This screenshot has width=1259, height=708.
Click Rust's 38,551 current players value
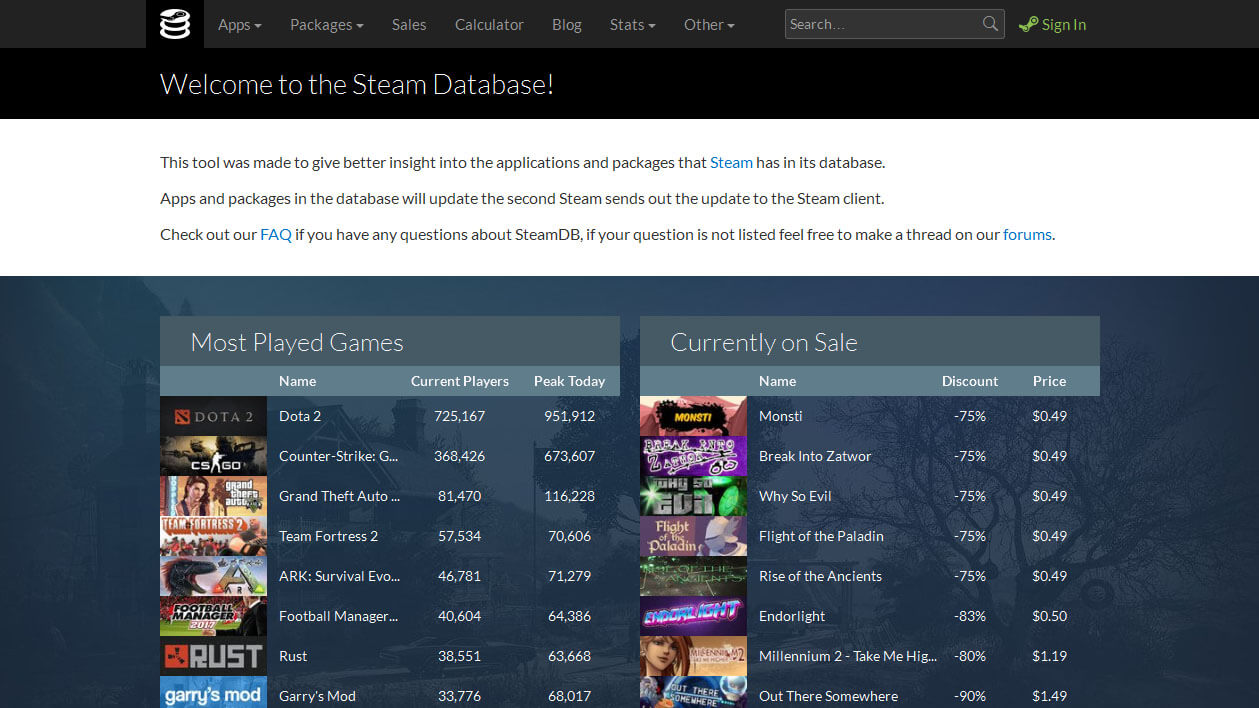click(460, 656)
